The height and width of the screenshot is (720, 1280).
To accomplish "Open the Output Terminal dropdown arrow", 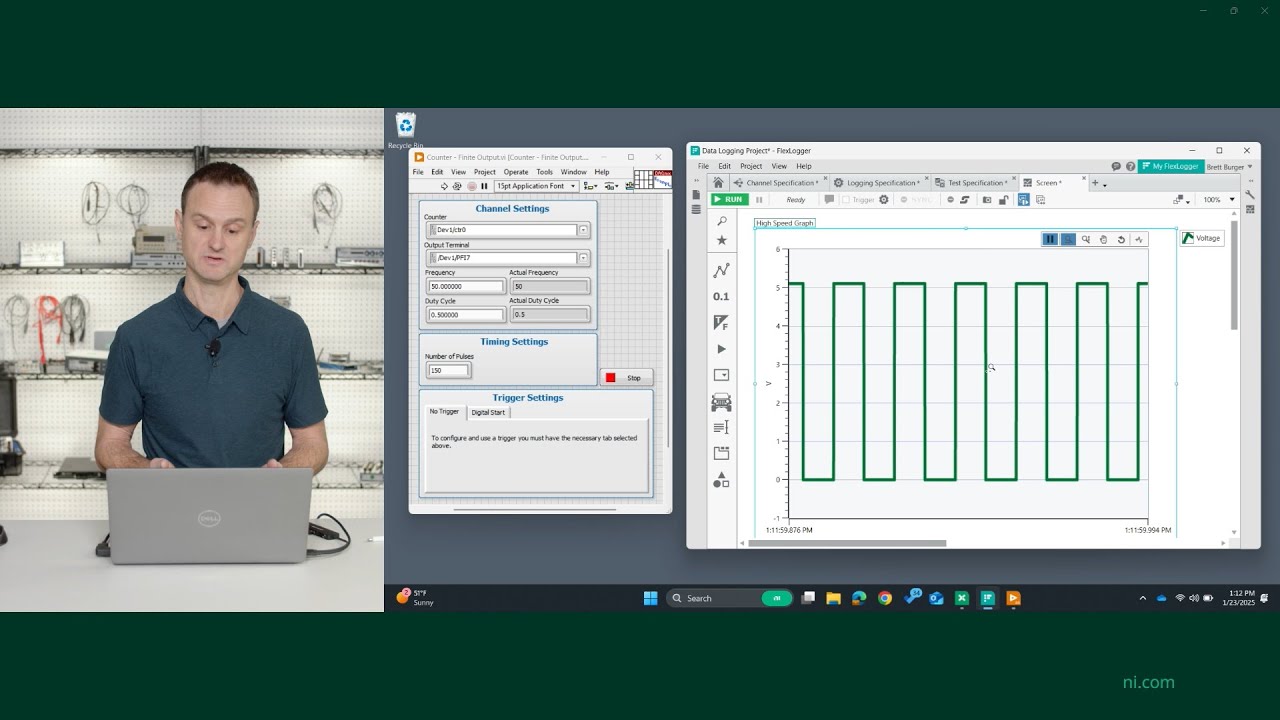I will [583, 258].
